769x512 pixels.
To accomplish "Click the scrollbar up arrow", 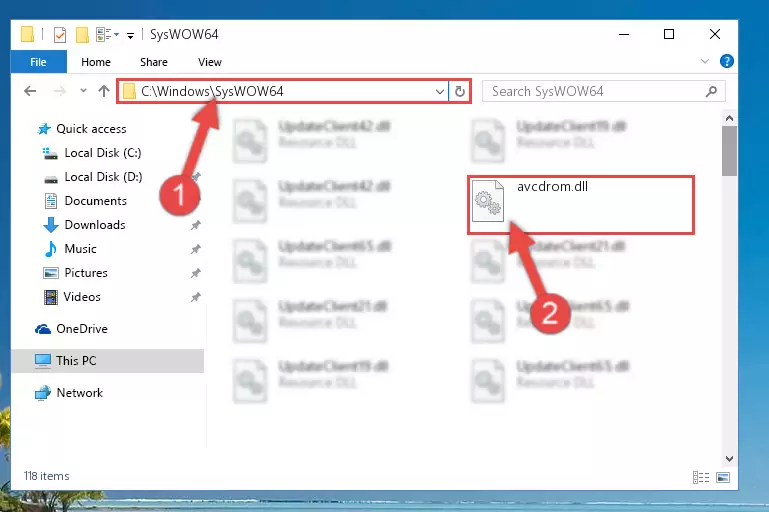I will [729, 118].
